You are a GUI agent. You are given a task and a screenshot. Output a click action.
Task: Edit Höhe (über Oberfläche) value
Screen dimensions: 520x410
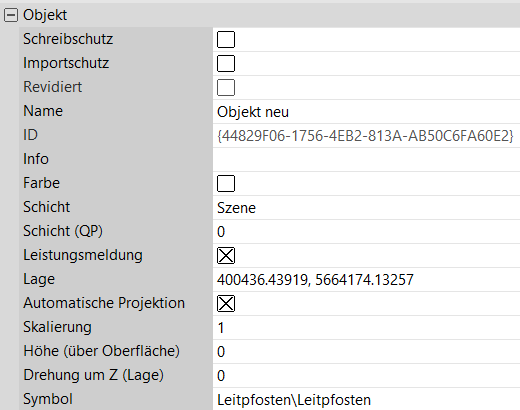click(x=366, y=352)
